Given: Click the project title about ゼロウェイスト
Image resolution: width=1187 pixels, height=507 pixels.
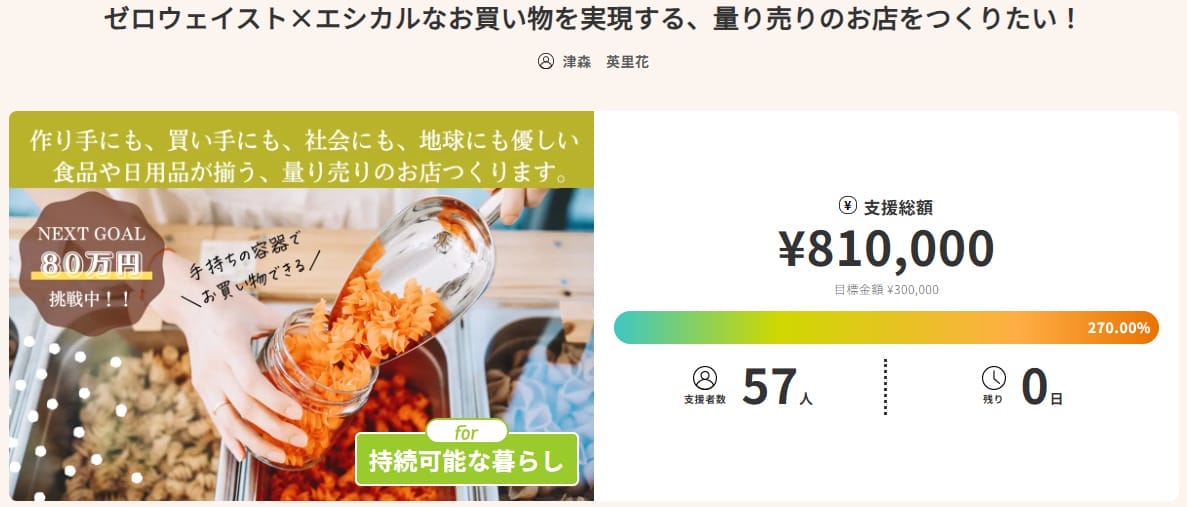Looking at the screenshot, I should coord(593,19).
